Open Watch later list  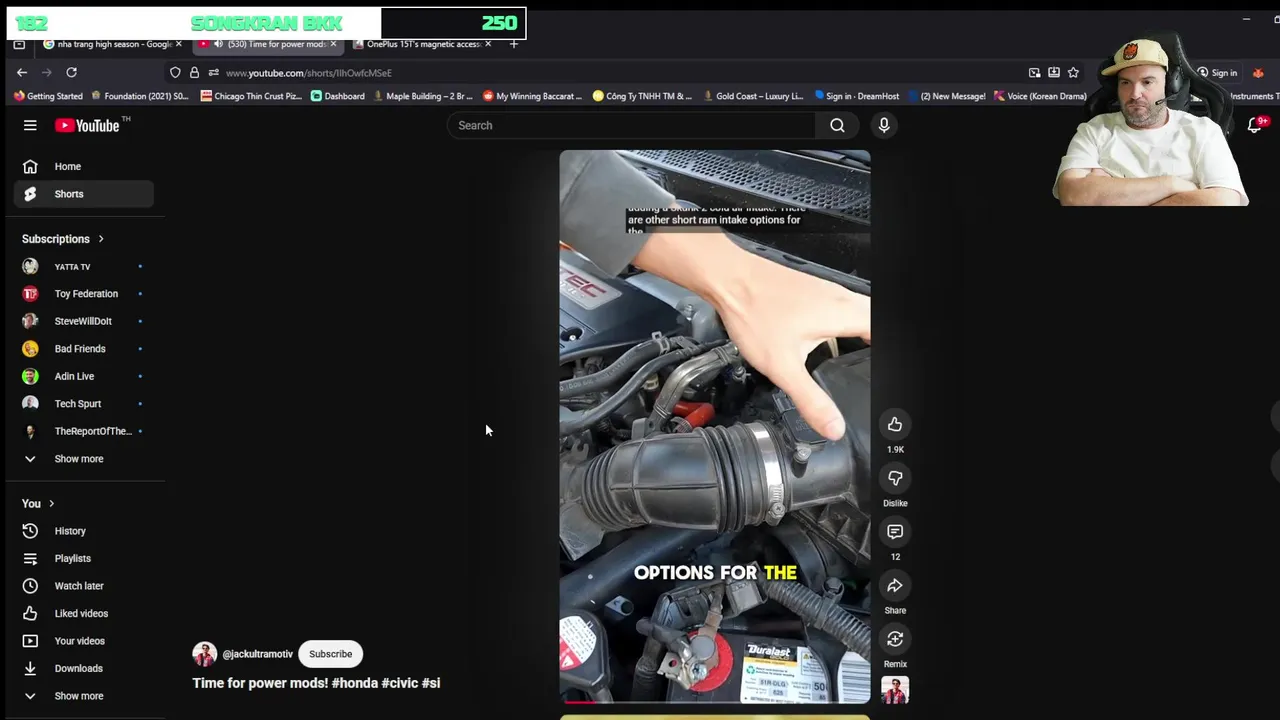84,586
